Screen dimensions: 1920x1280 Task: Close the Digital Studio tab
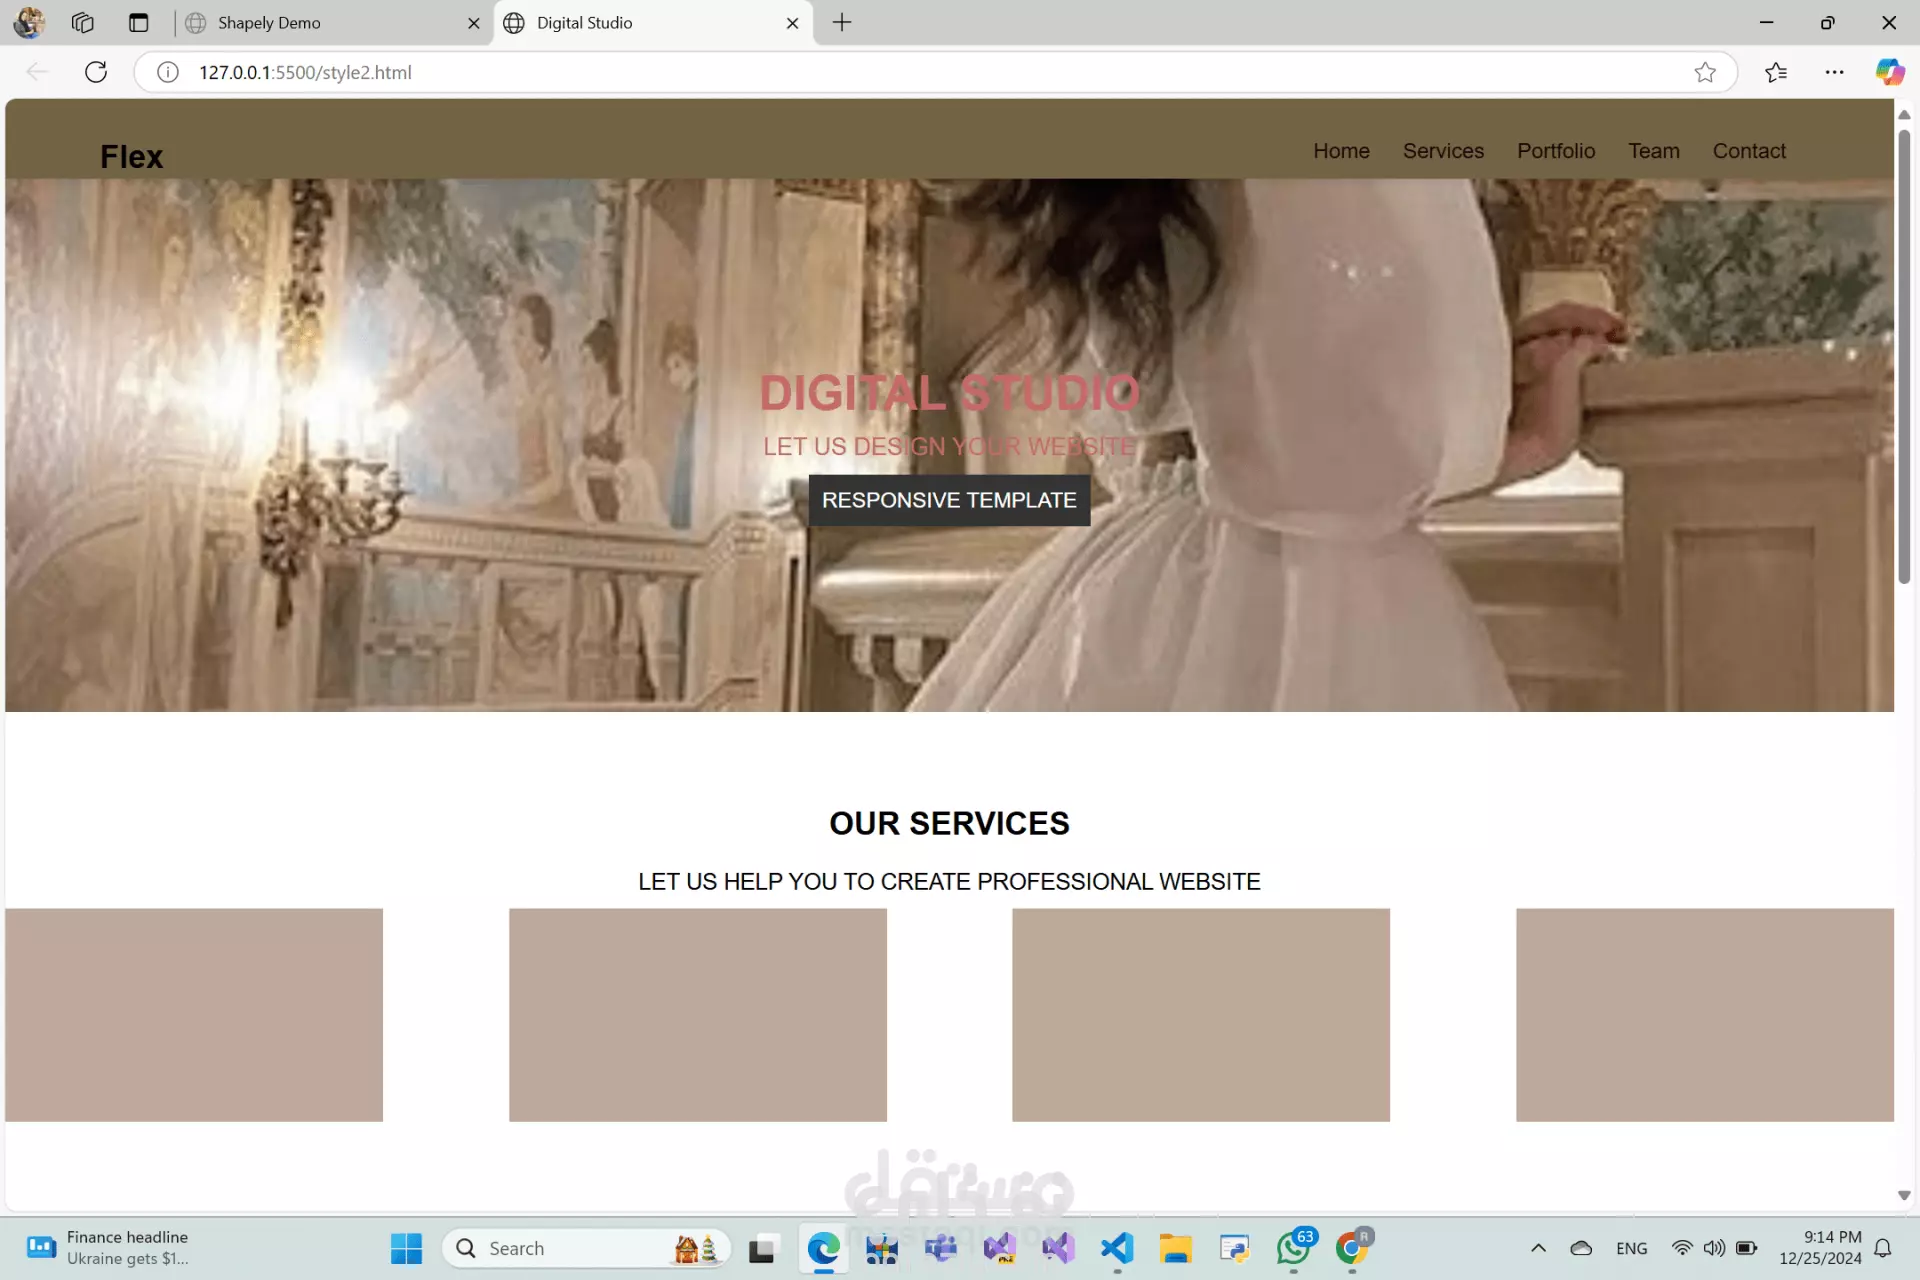pos(793,23)
